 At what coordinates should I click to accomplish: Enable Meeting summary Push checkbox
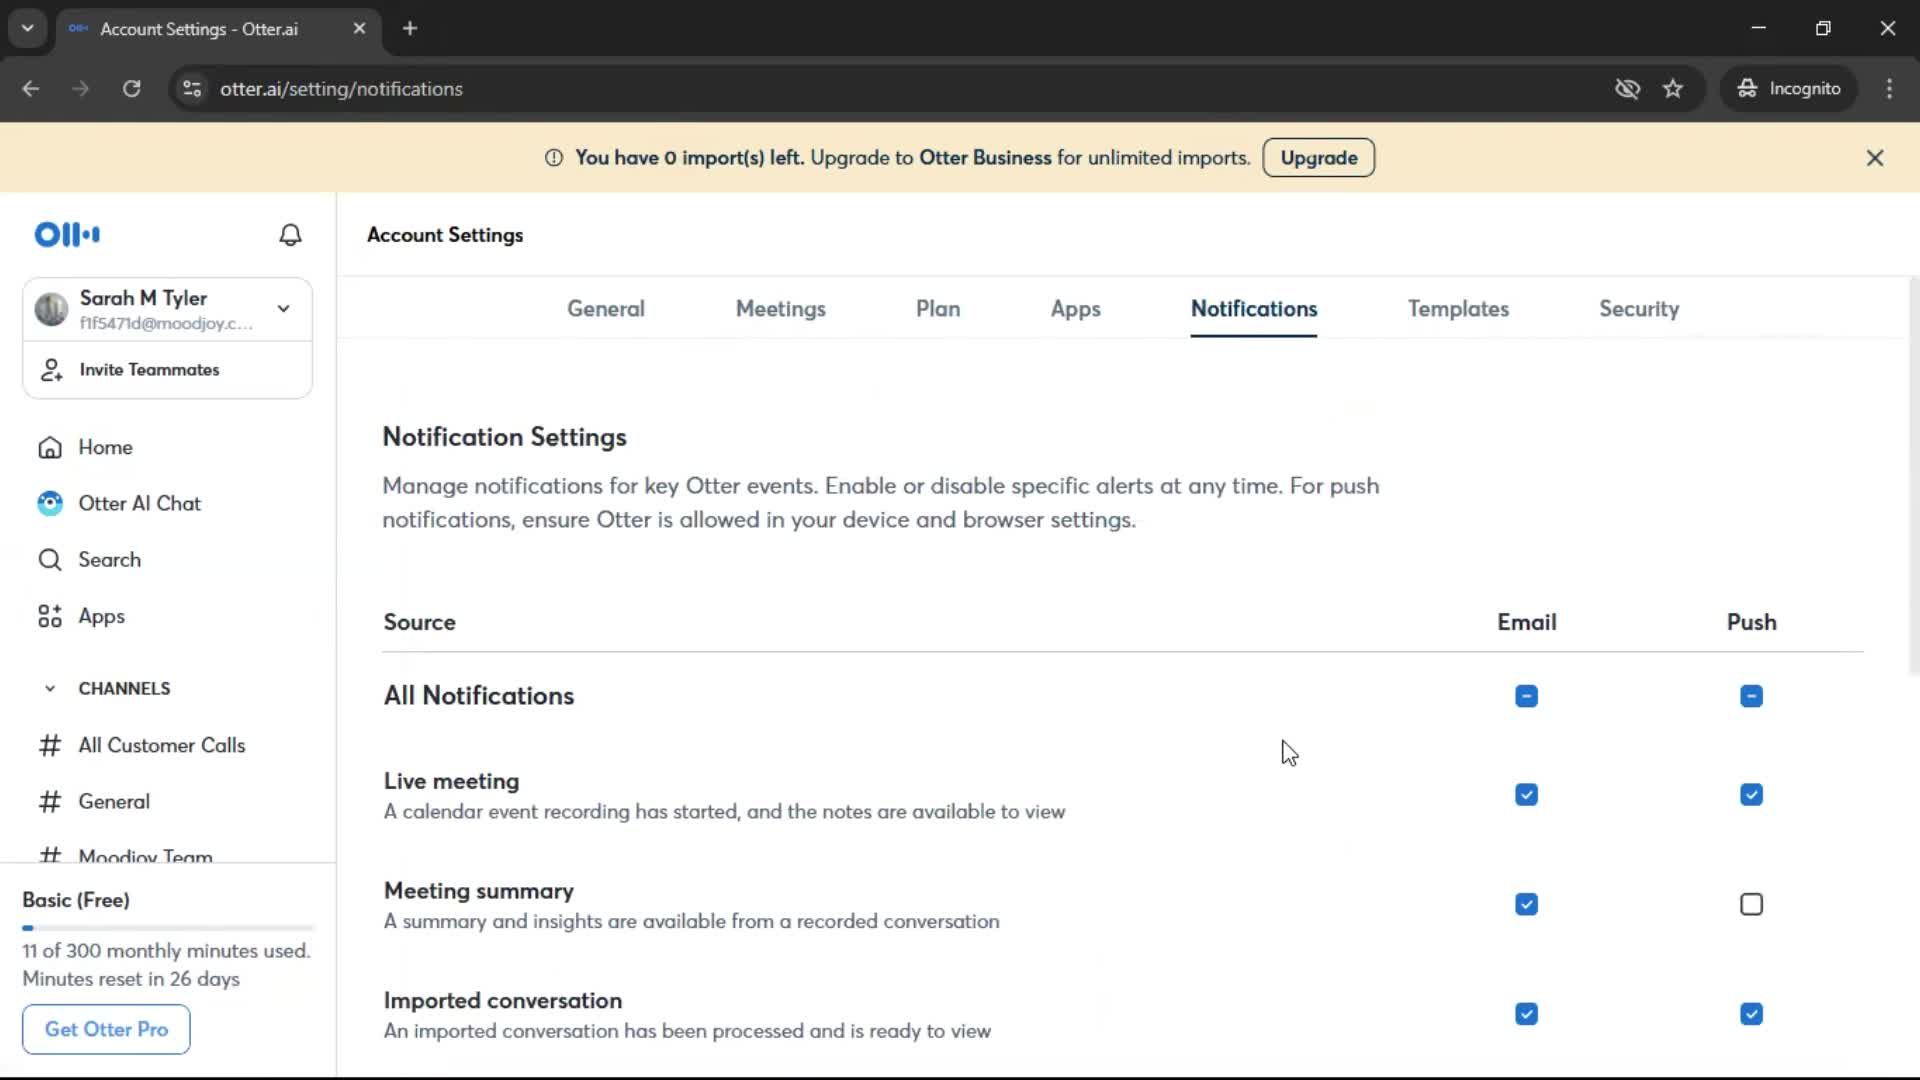pos(1751,905)
